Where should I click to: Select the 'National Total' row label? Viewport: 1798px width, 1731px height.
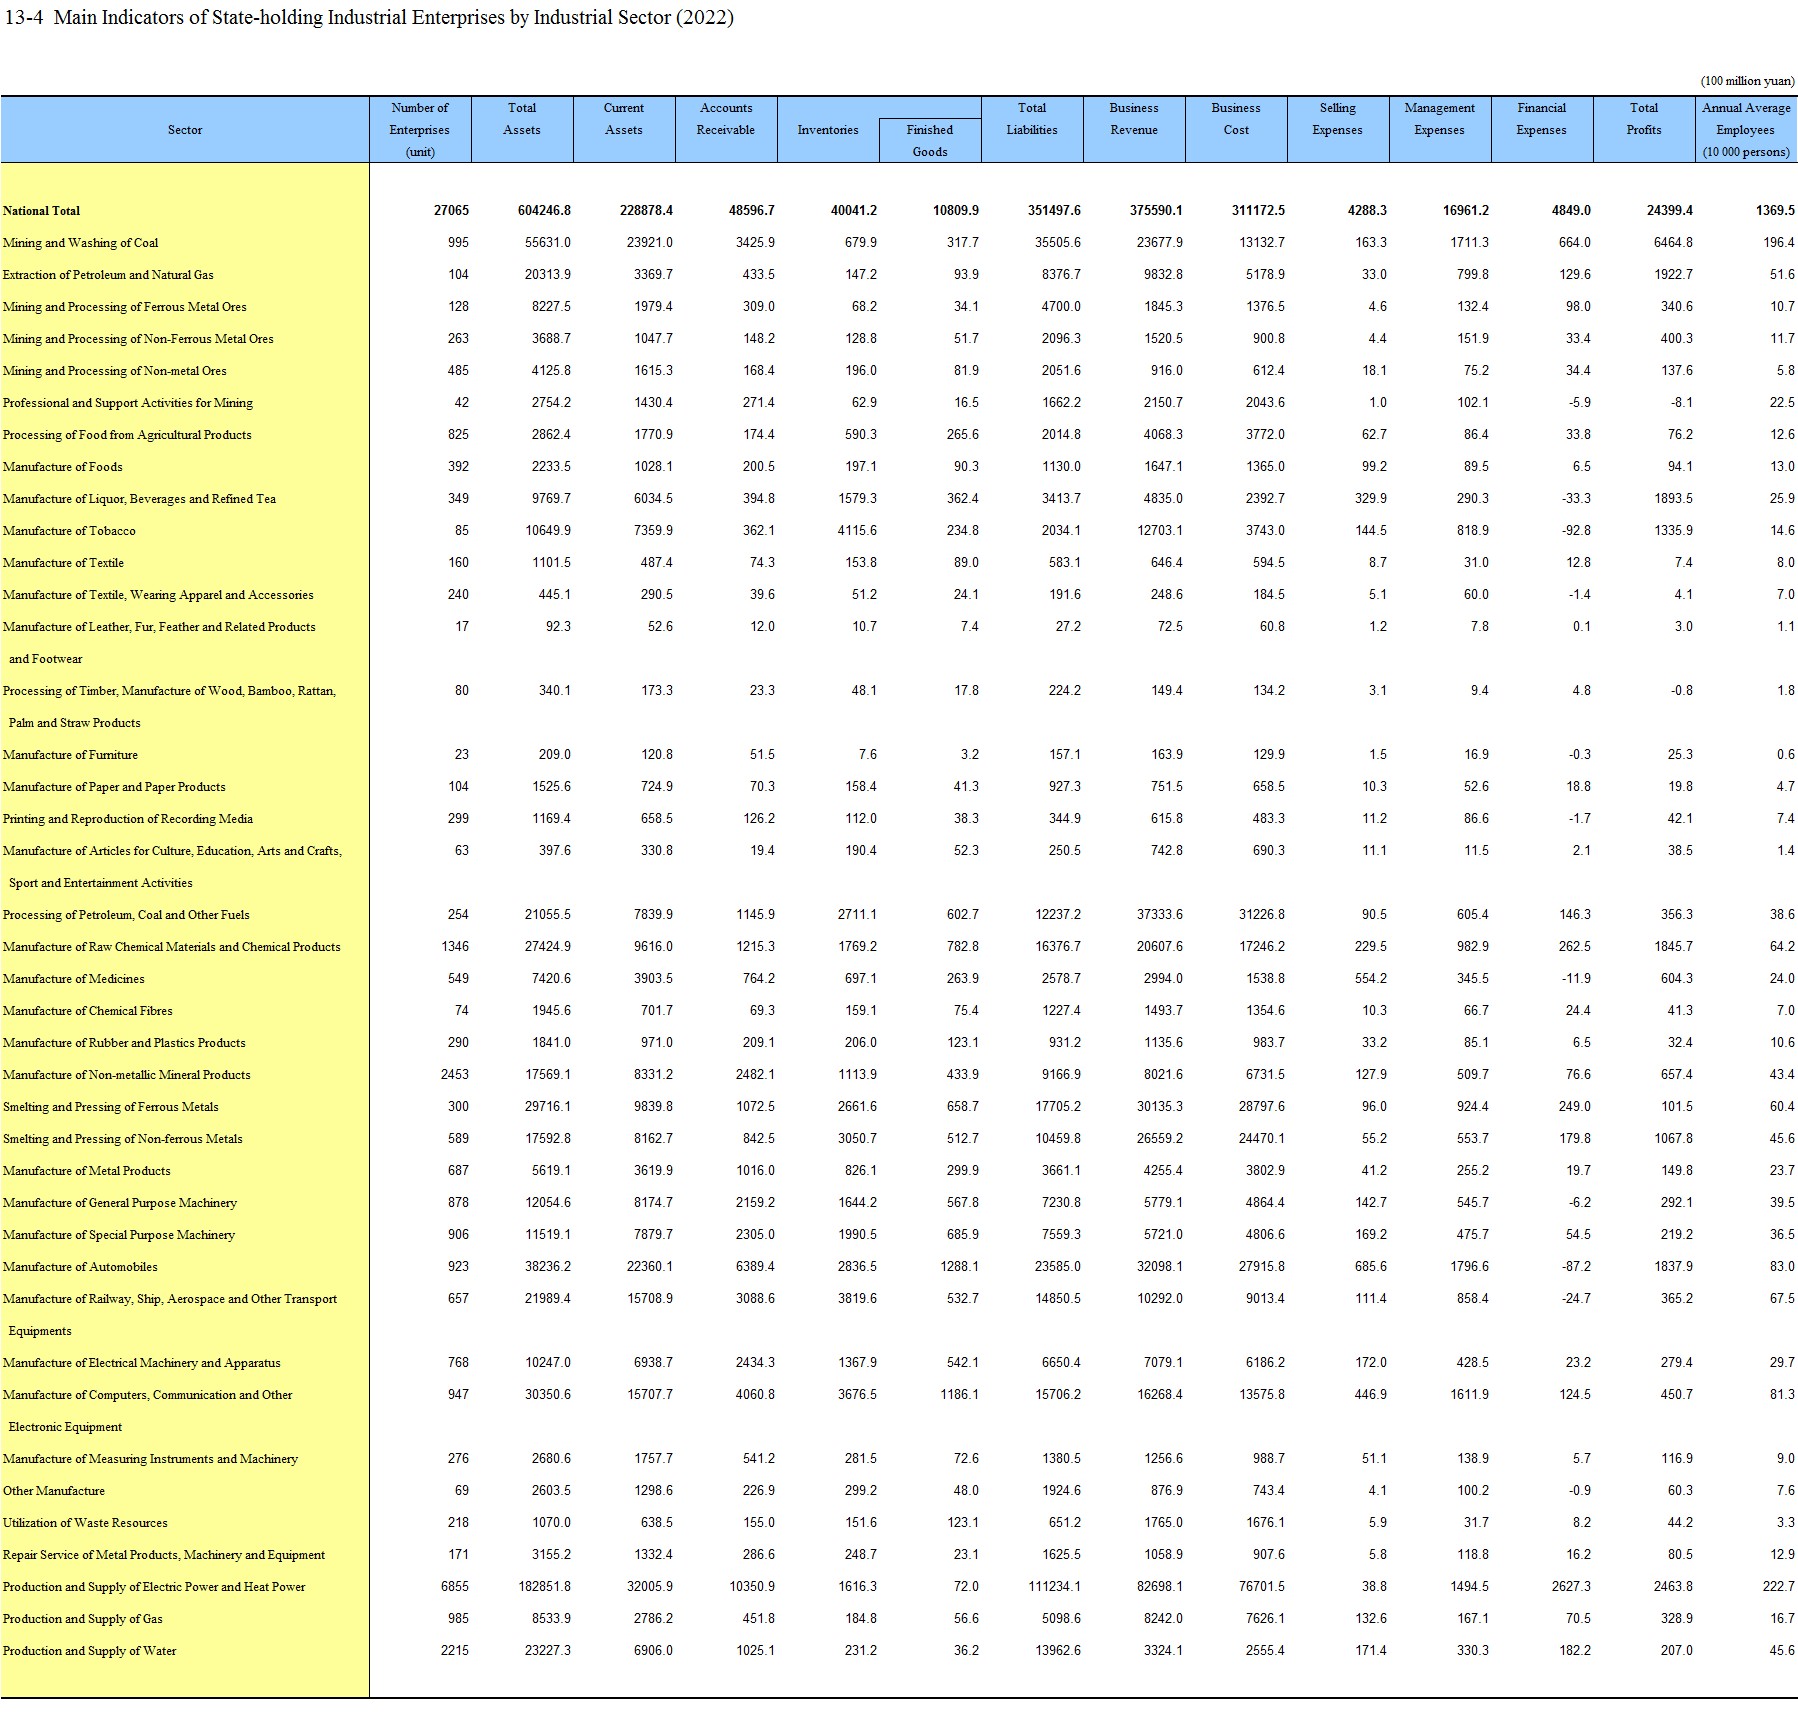41,211
